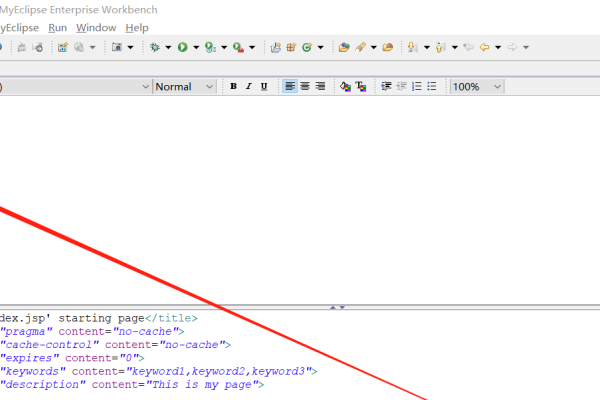Center align the text
This screenshot has height=400, width=600.
pyautogui.click(x=305, y=87)
